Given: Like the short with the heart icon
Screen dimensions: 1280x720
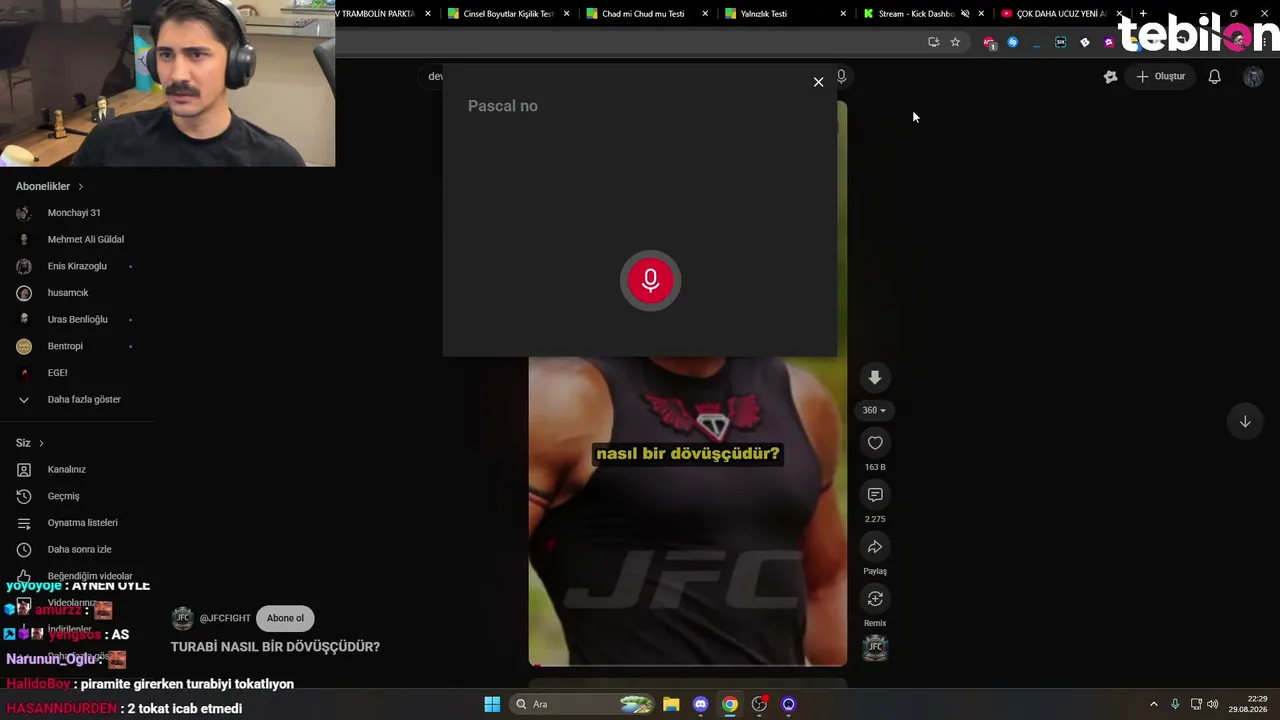Looking at the screenshot, I should tap(875, 443).
